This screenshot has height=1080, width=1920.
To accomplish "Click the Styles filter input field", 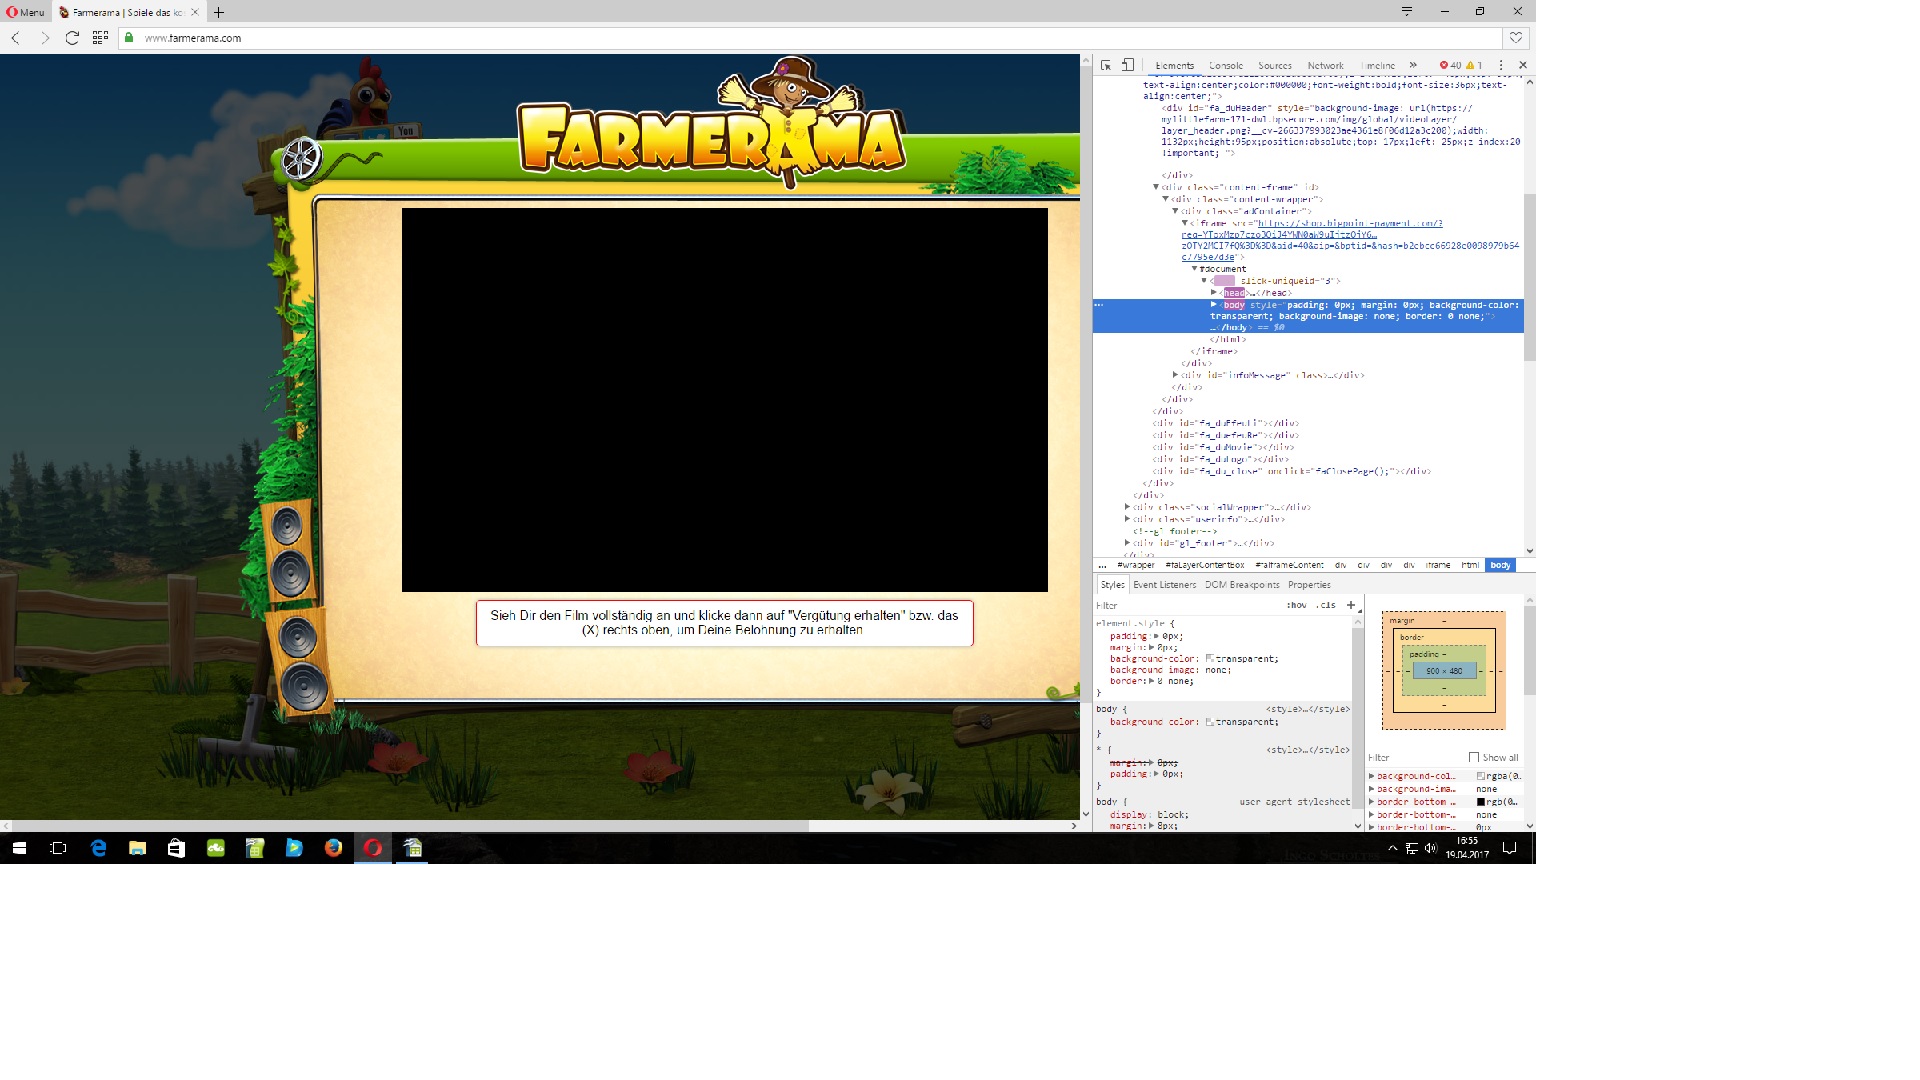I will click(x=1188, y=605).
